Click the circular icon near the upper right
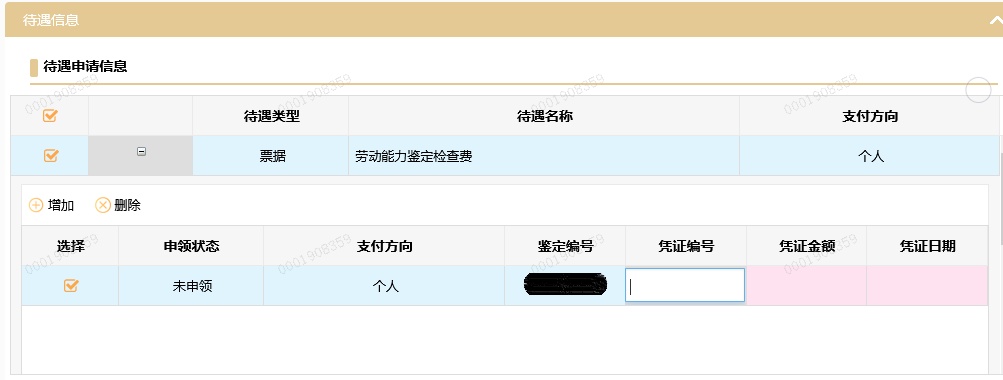1003x380 pixels. click(978, 90)
